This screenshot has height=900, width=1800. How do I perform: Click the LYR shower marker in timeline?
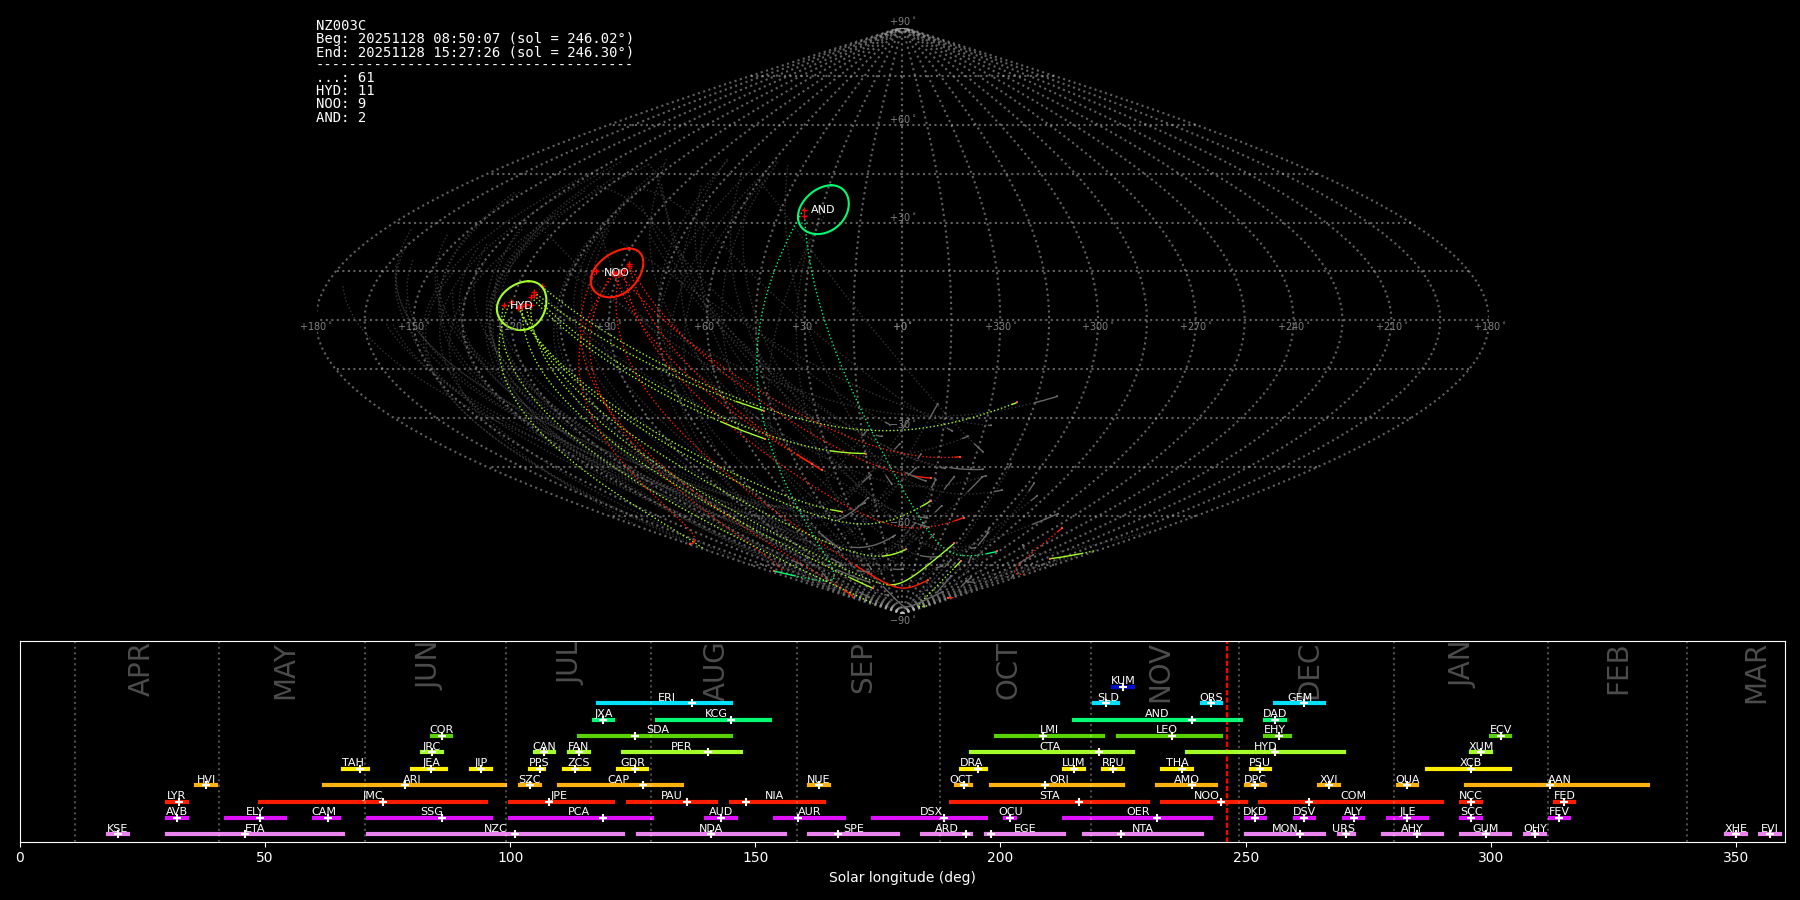(177, 801)
